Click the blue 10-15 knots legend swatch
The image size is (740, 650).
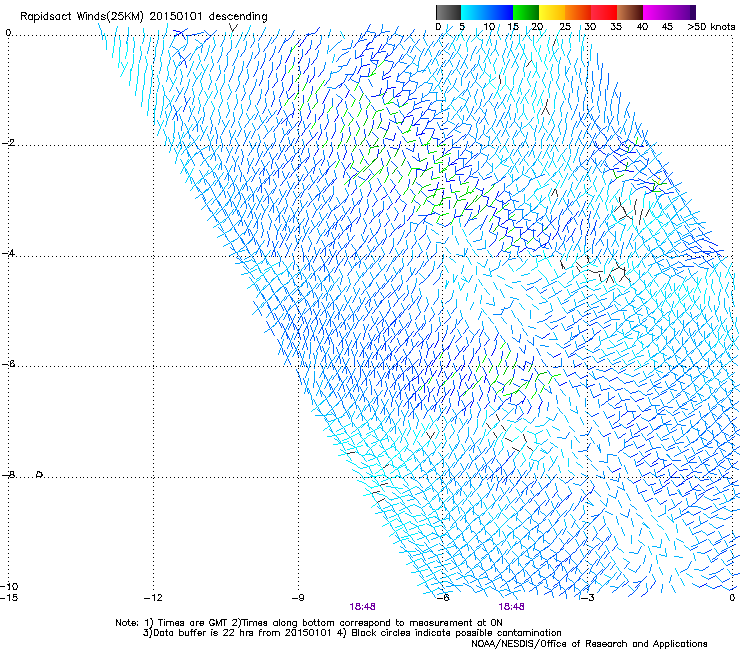tap(500, 12)
